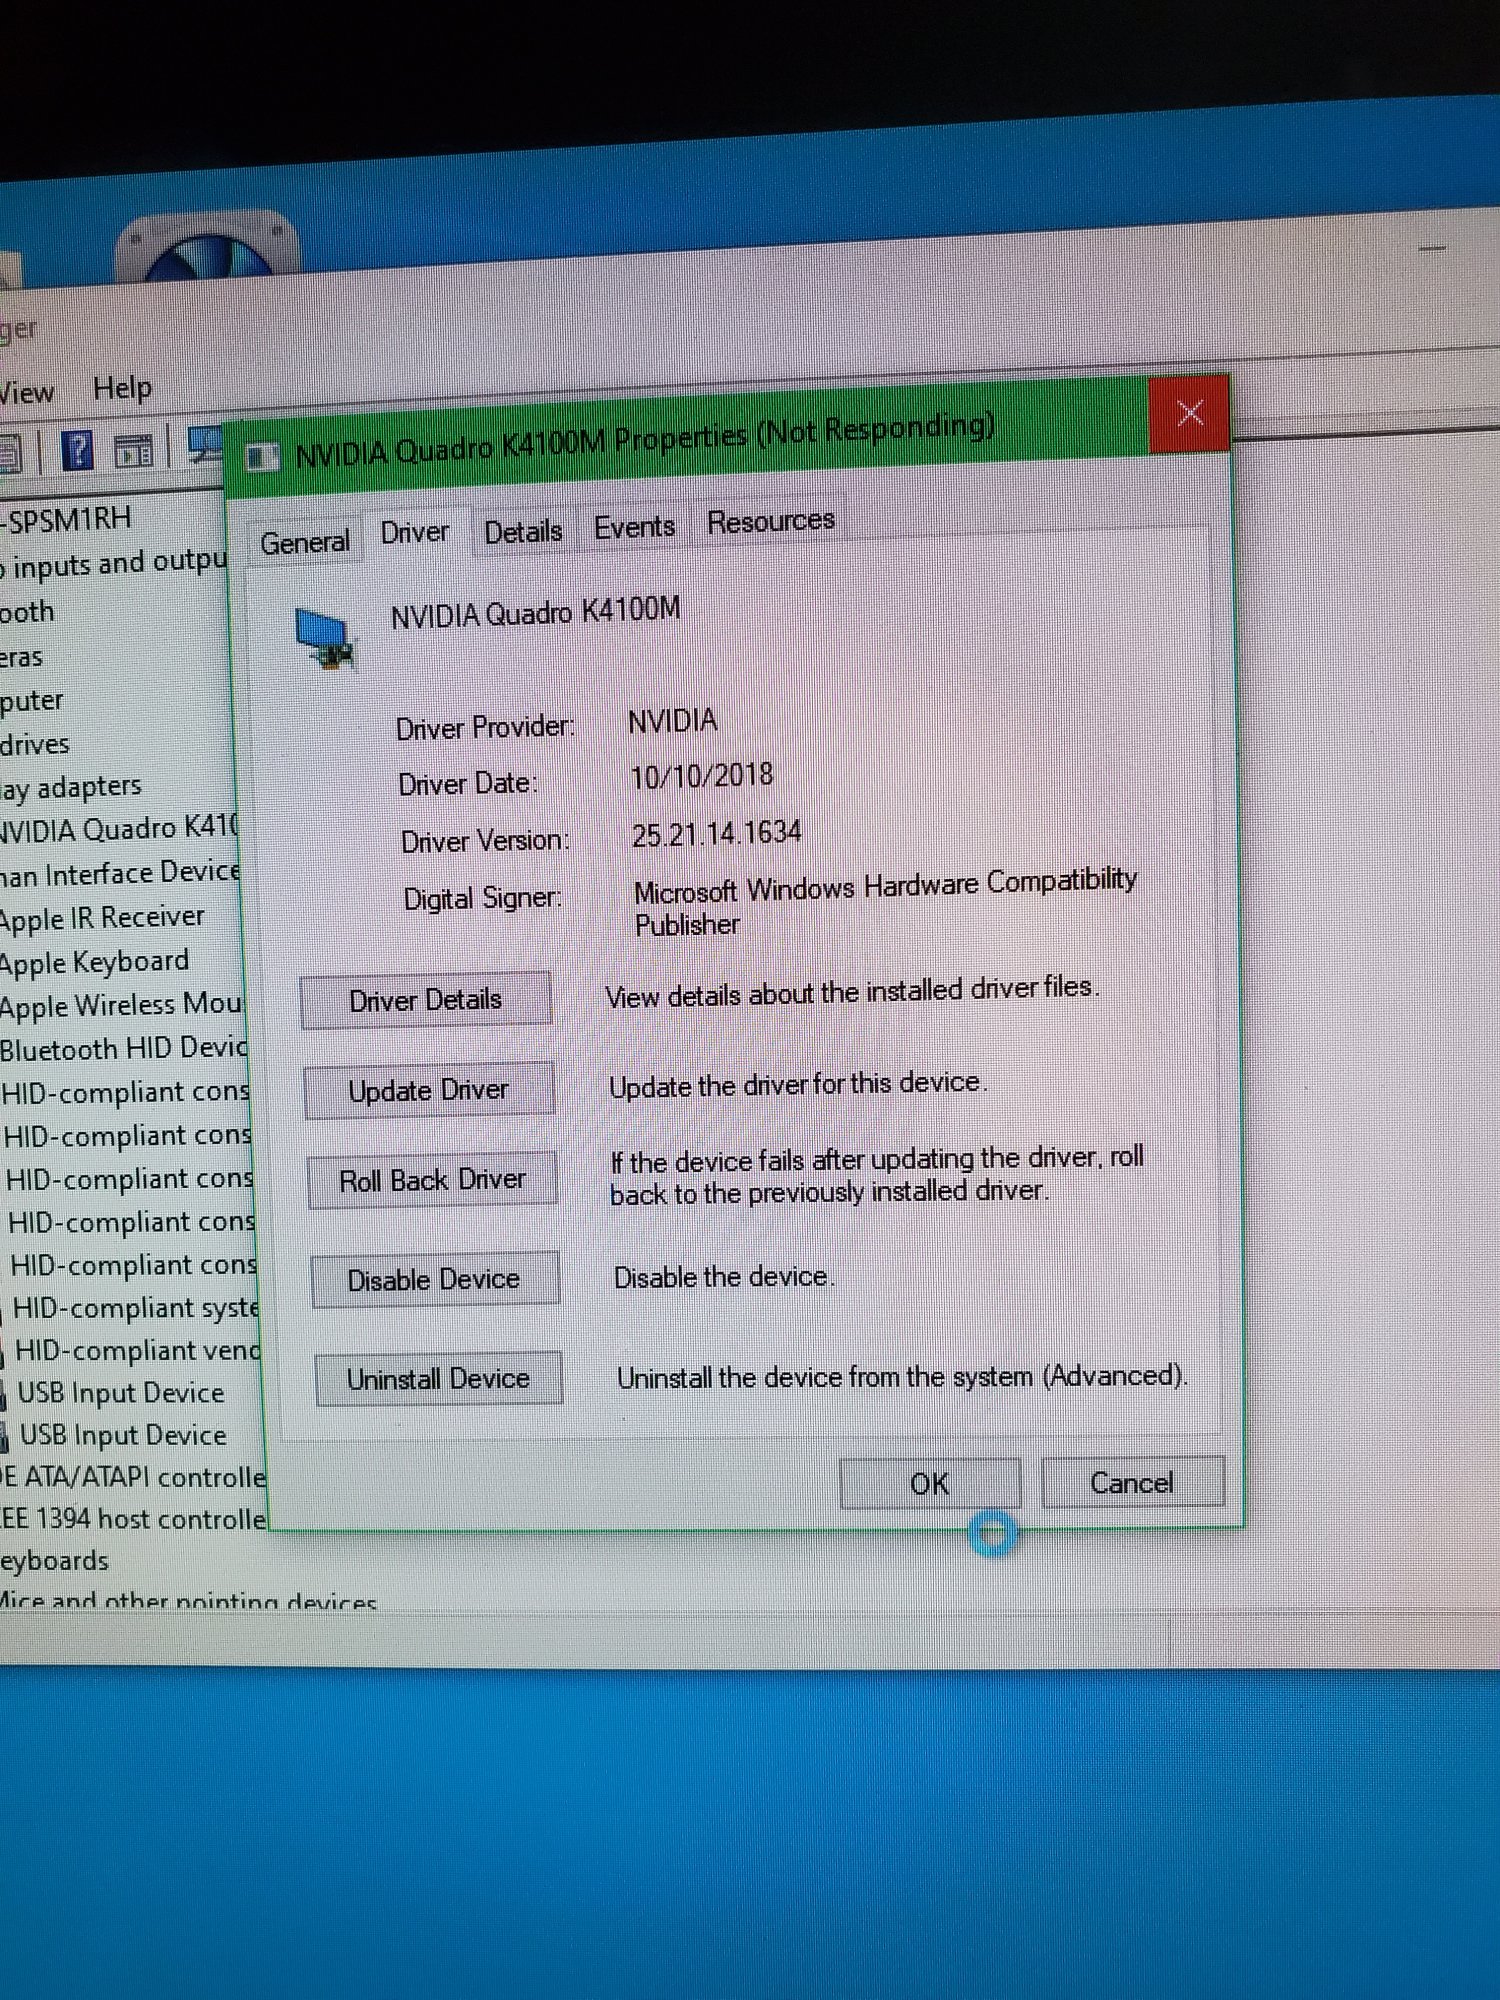Click the driver version 25.21.14.1634 text
The width and height of the screenshot is (1500, 2000).
pos(716,833)
